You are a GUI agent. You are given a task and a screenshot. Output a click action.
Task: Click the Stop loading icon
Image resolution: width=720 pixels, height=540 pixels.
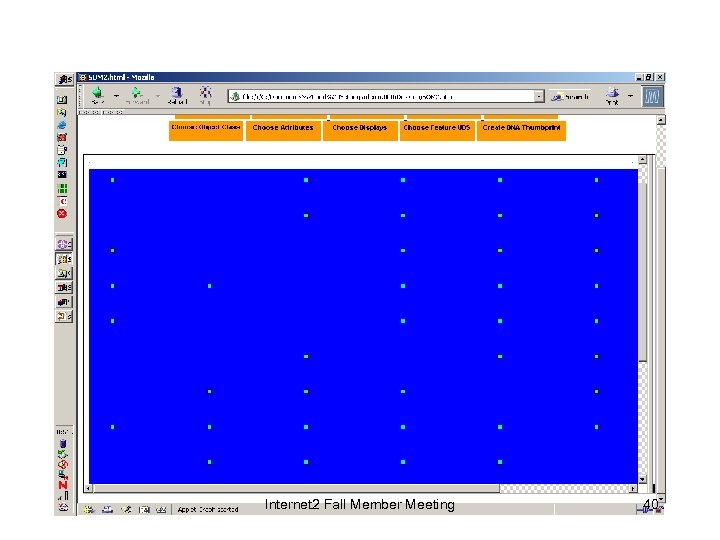[x=205, y=95]
